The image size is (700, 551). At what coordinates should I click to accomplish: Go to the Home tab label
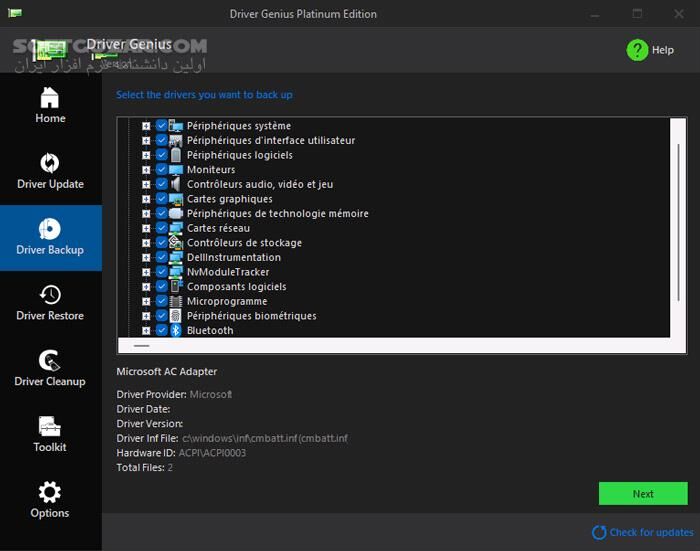pos(50,118)
